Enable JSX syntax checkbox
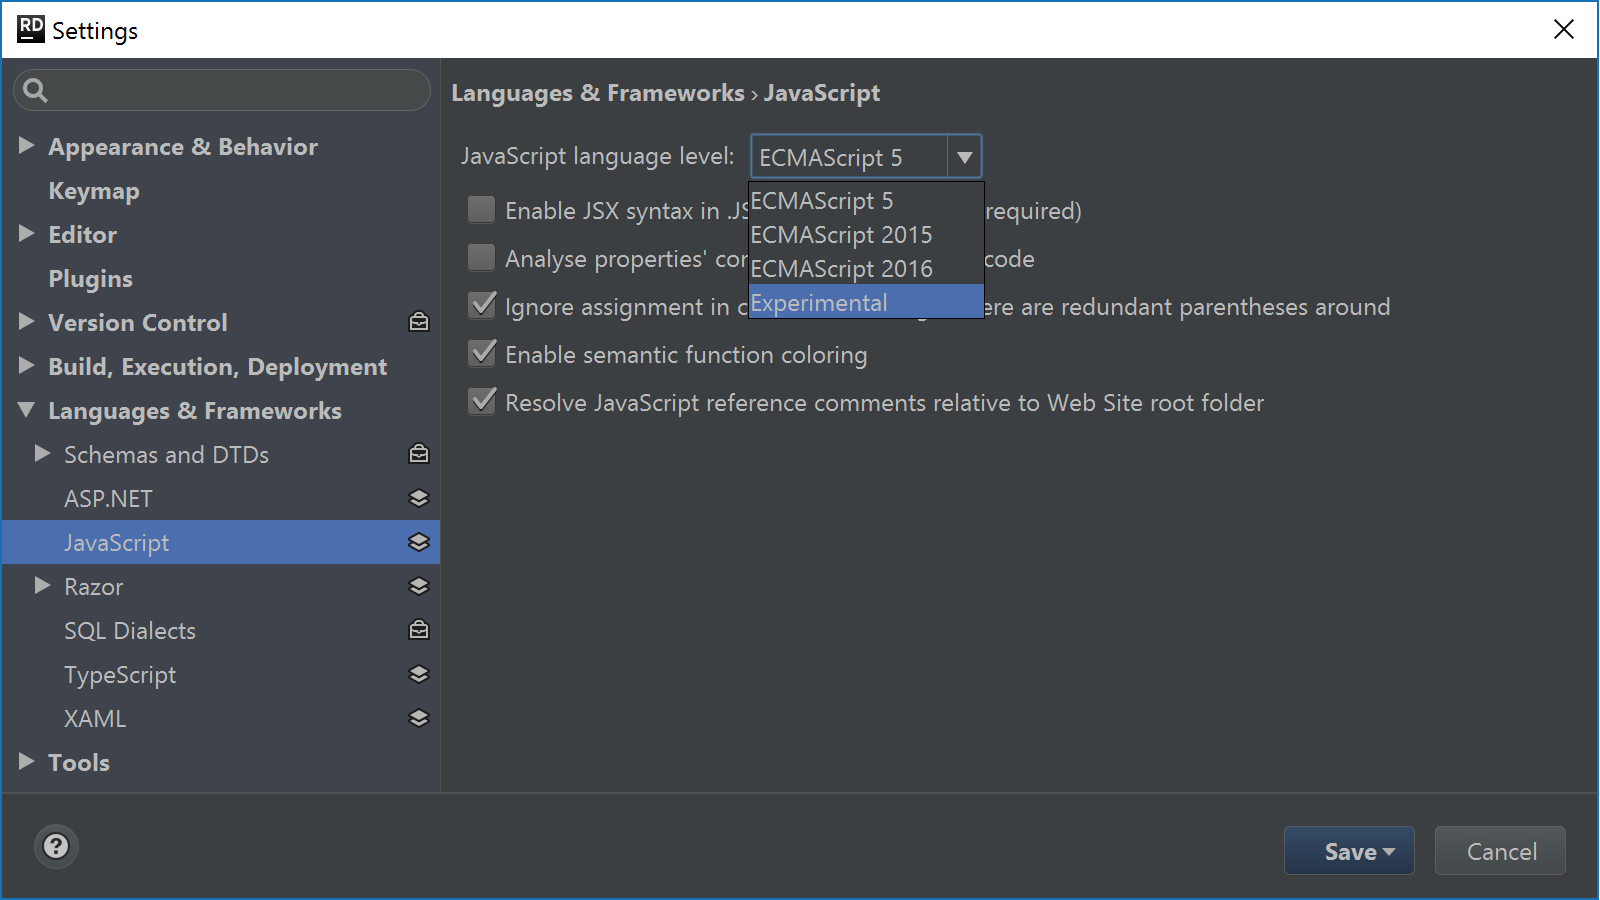Viewport: 1600px width, 900px height. [482, 209]
